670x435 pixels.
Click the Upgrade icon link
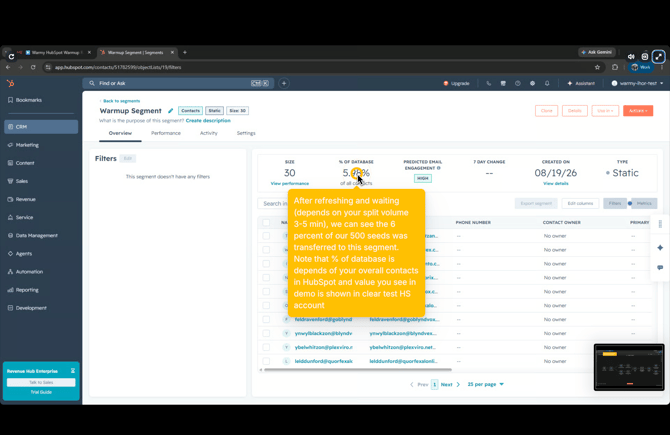click(x=456, y=83)
